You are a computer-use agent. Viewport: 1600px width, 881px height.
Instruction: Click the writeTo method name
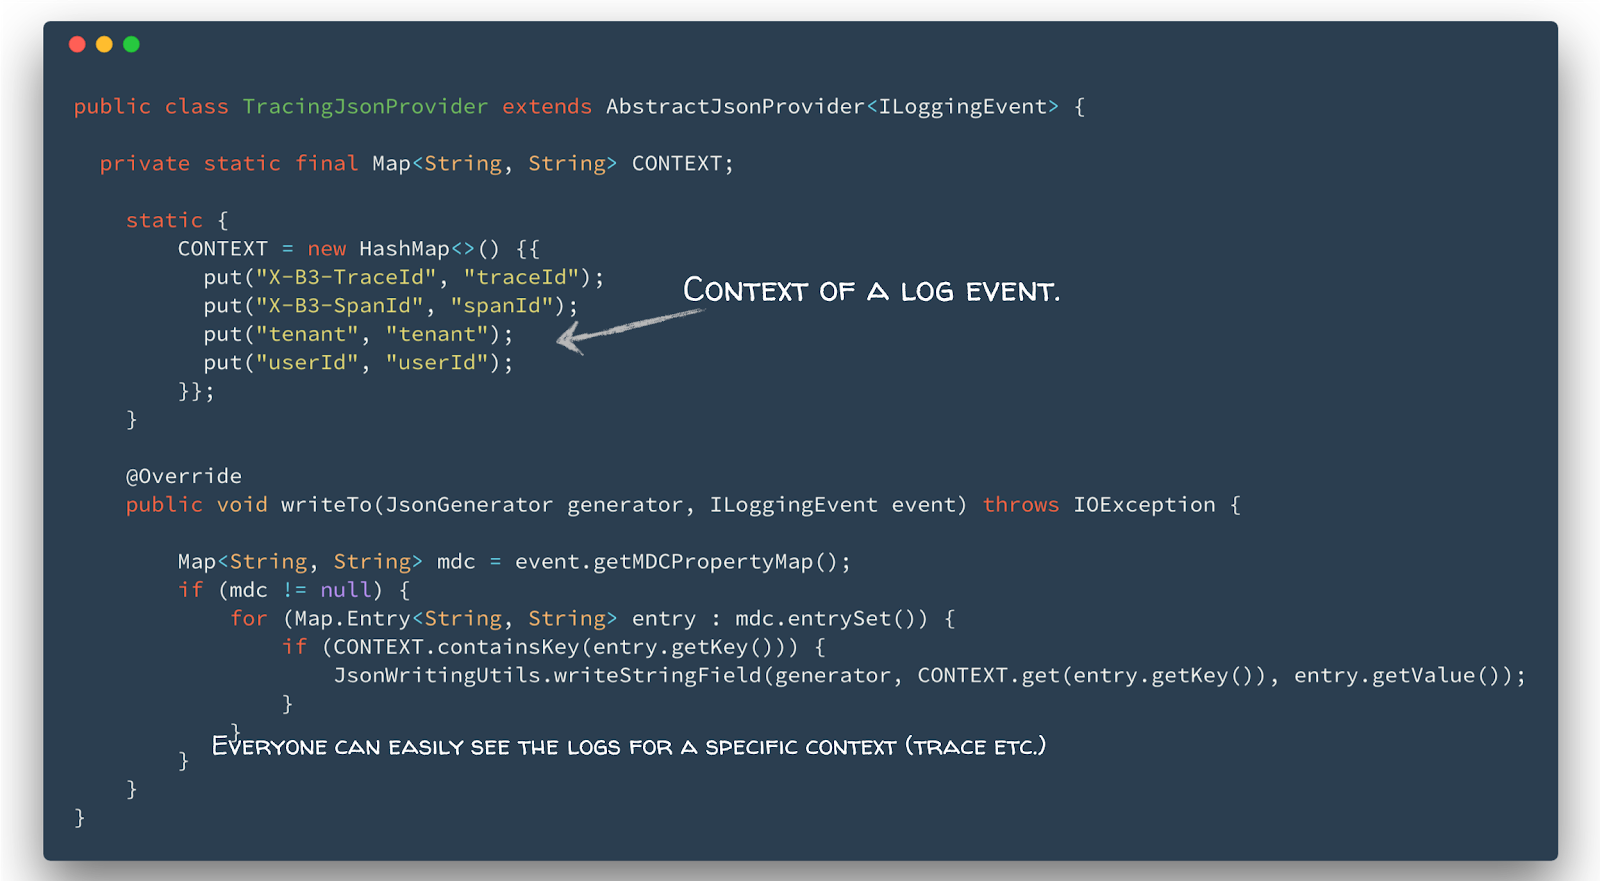point(326,505)
